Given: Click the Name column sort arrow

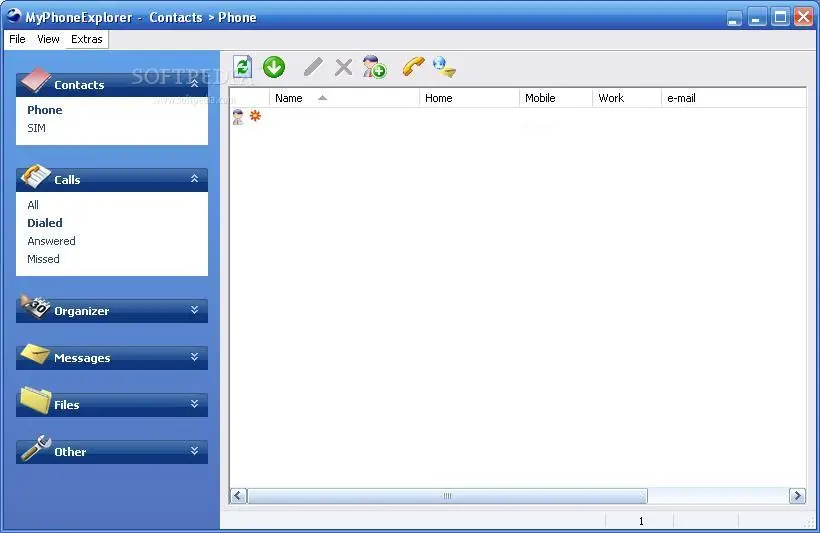Looking at the screenshot, I should (323, 98).
